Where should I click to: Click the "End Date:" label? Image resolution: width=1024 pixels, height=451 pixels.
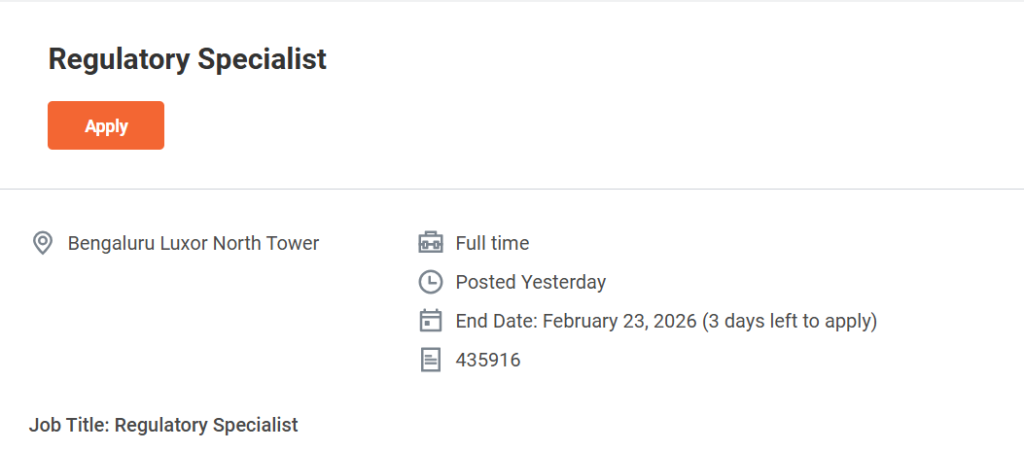(496, 321)
